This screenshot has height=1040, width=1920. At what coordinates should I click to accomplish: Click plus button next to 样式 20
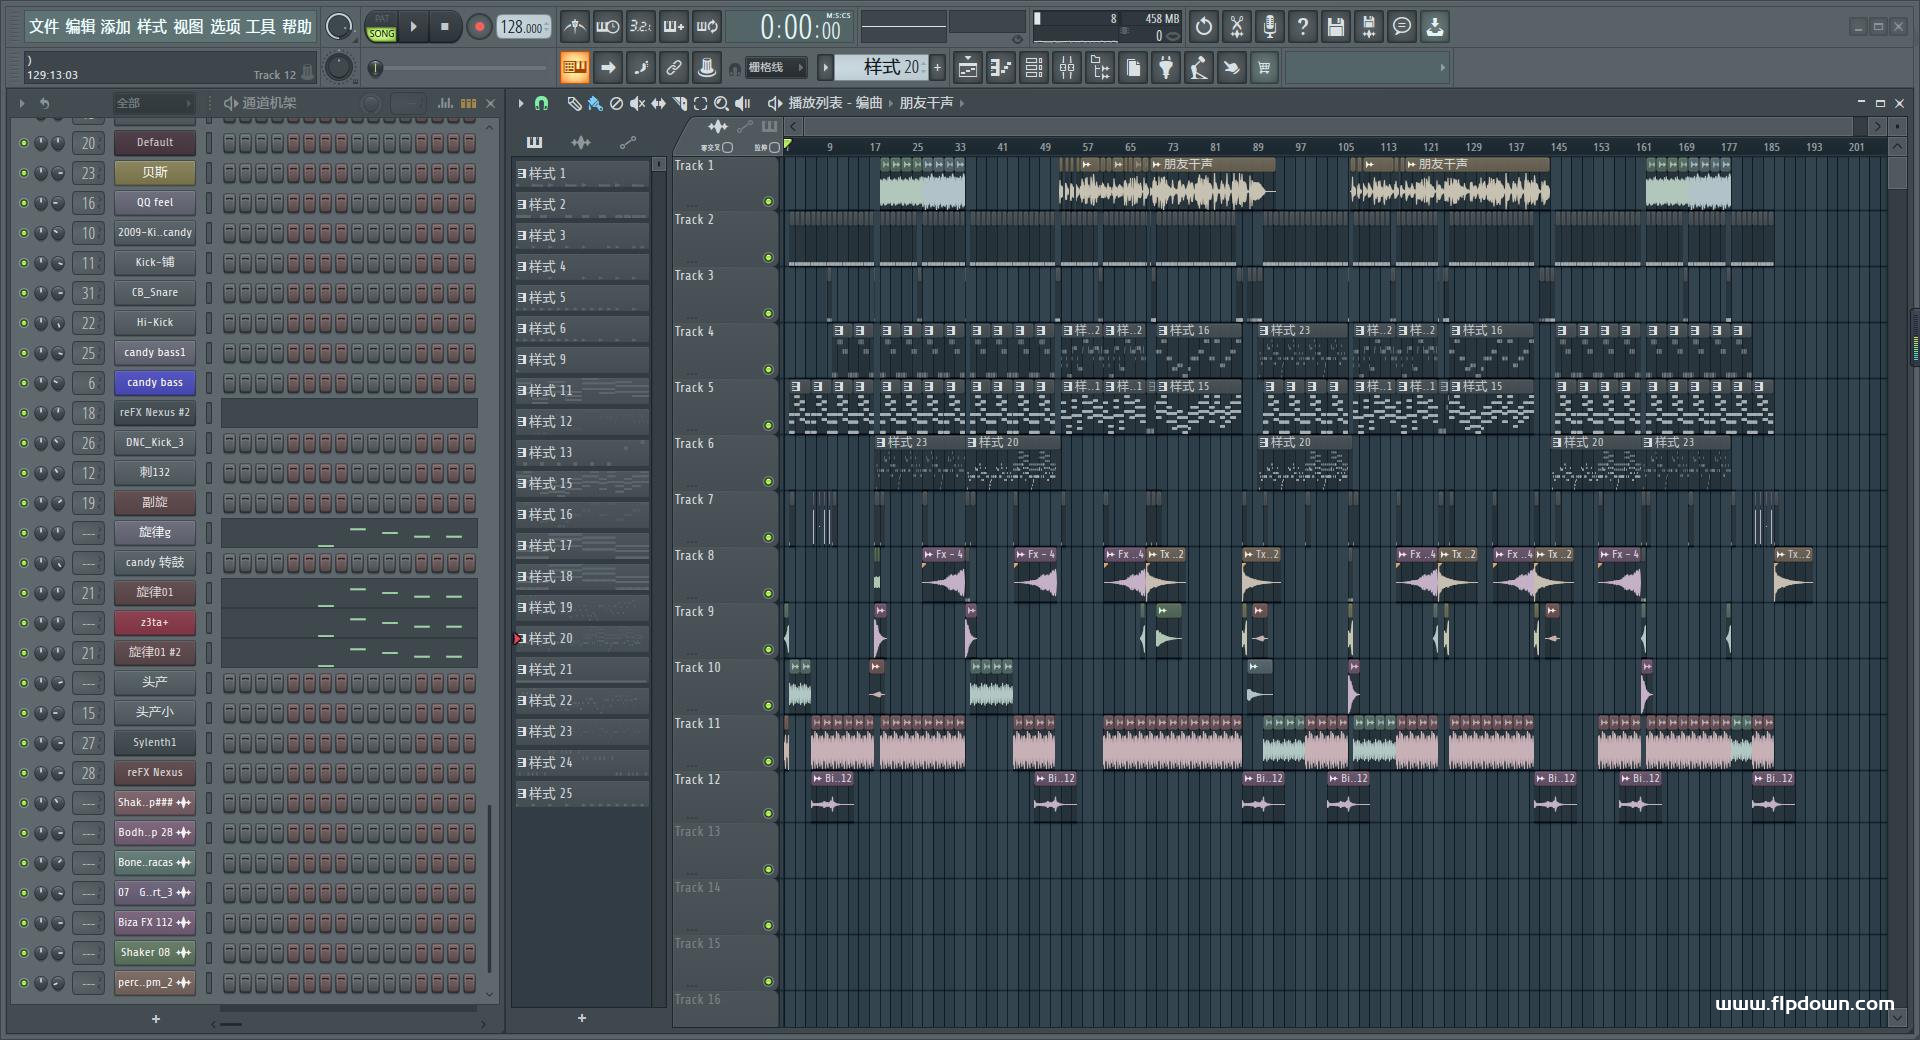pyautogui.click(x=937, y=68)
